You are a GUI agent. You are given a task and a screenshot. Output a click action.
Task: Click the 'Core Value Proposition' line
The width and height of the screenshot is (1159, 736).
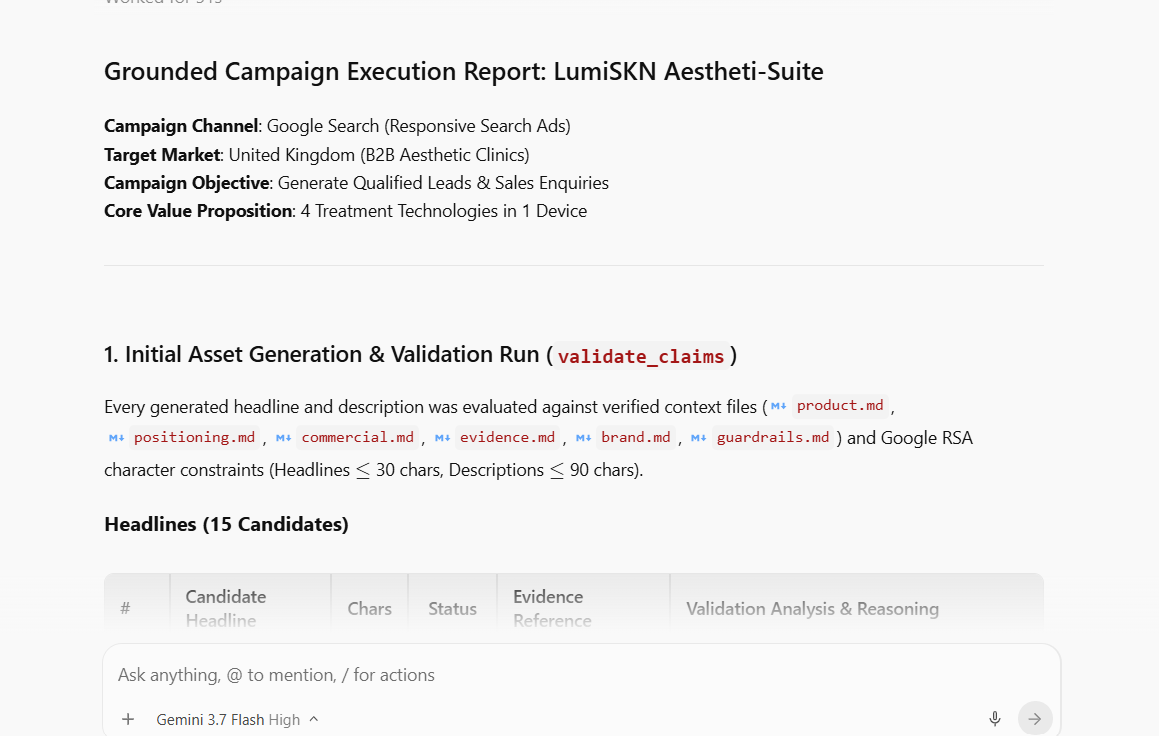345,211
